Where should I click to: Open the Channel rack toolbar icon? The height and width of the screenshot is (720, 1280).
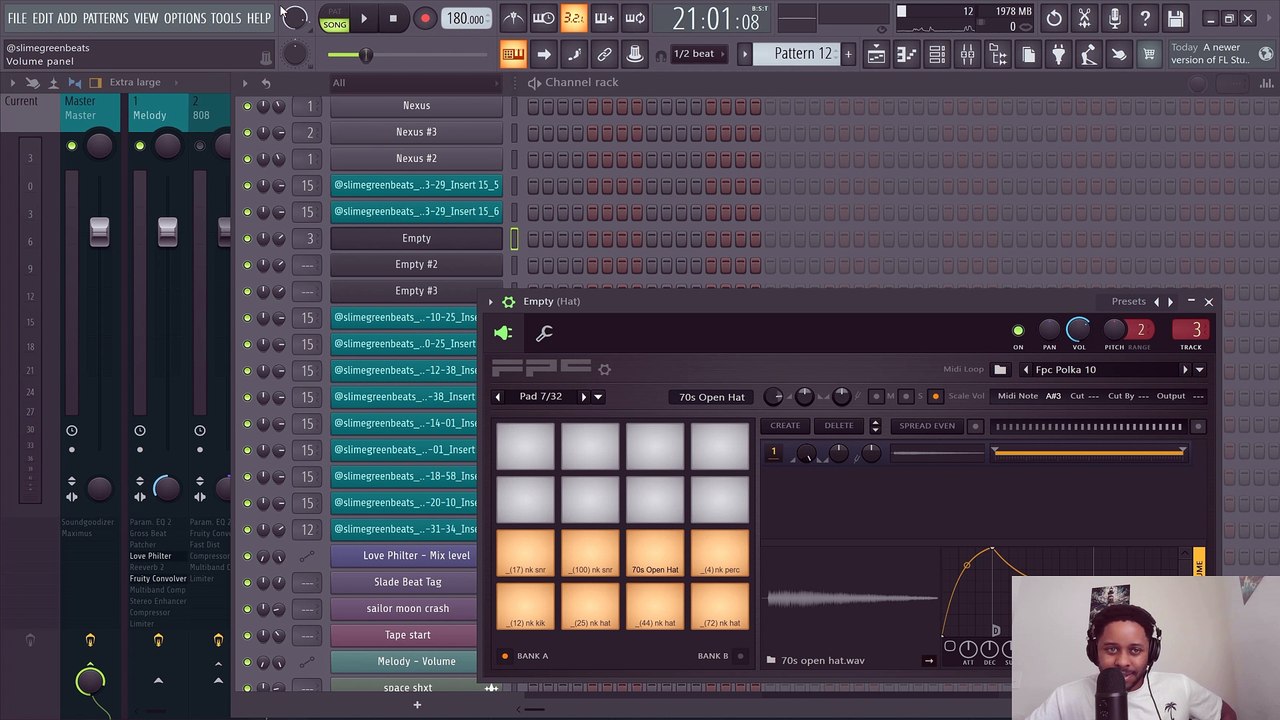tap(937, 55)
